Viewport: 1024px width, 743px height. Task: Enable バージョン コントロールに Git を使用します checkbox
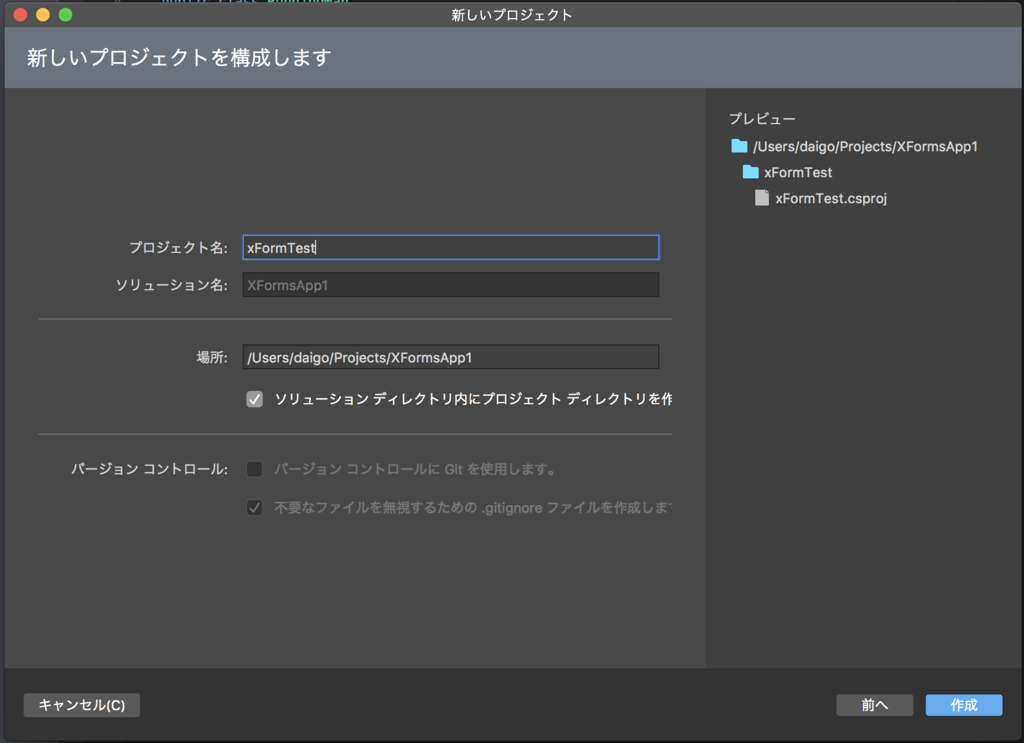pos(255,468)
